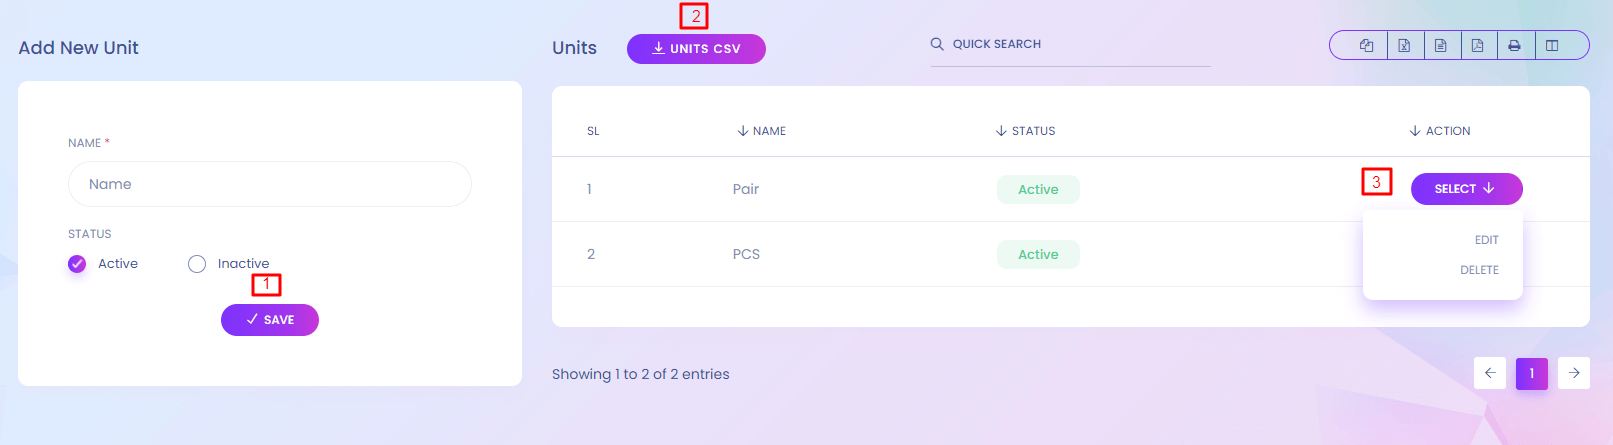Click page number 1 in pagination
Screen dimensions: 1613x445
point(1532,373)
